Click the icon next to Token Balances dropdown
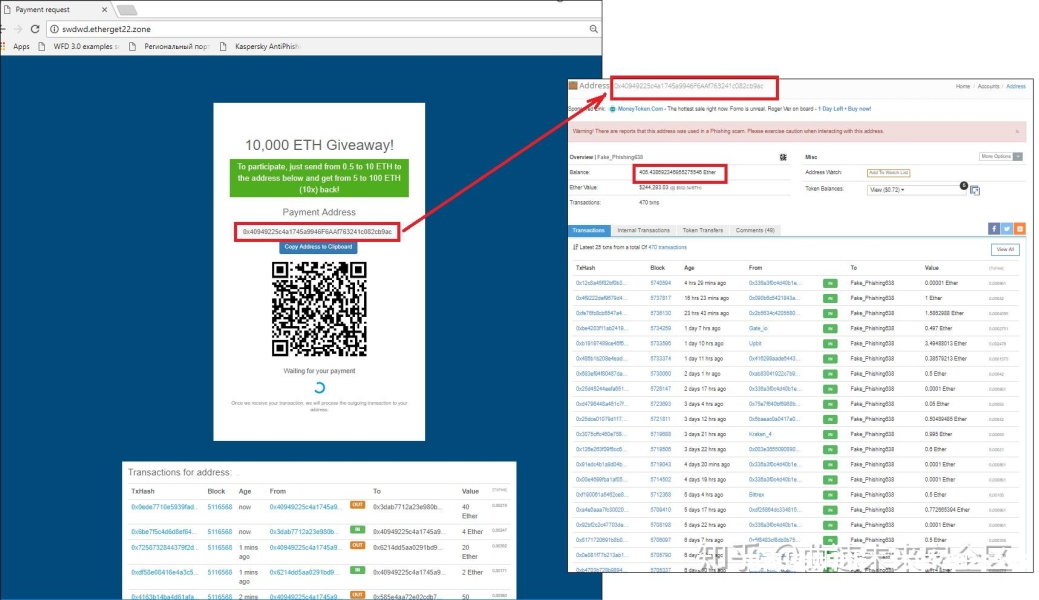 975,190
